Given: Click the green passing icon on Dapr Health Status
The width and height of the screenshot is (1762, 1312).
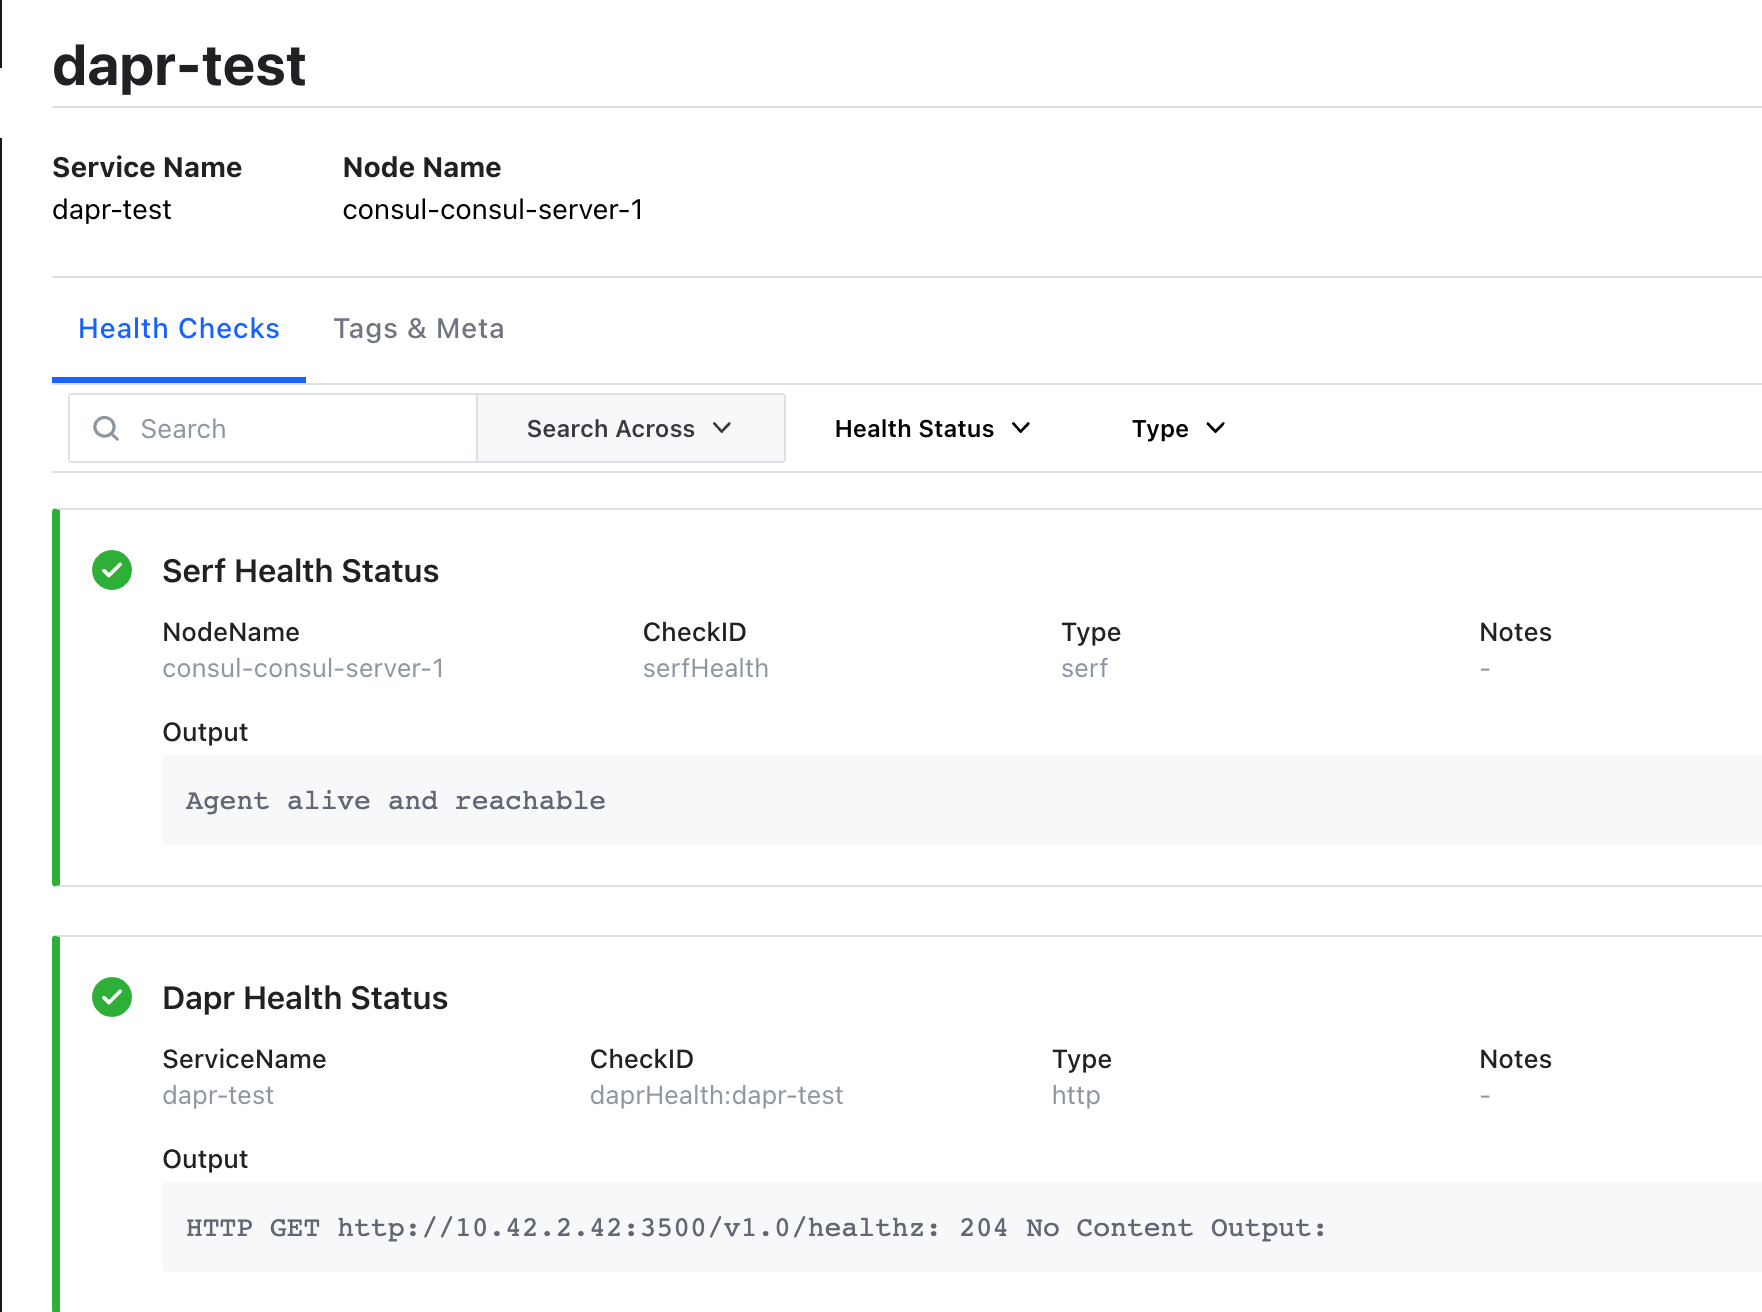Looking at the screenshot, I should click(111, 997).
